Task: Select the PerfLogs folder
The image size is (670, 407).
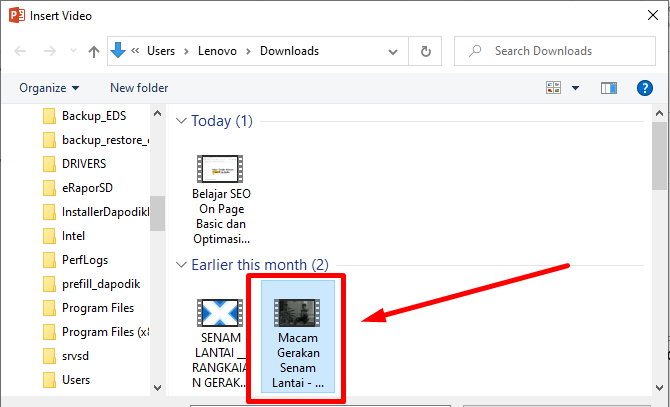Action: [85, 260]
